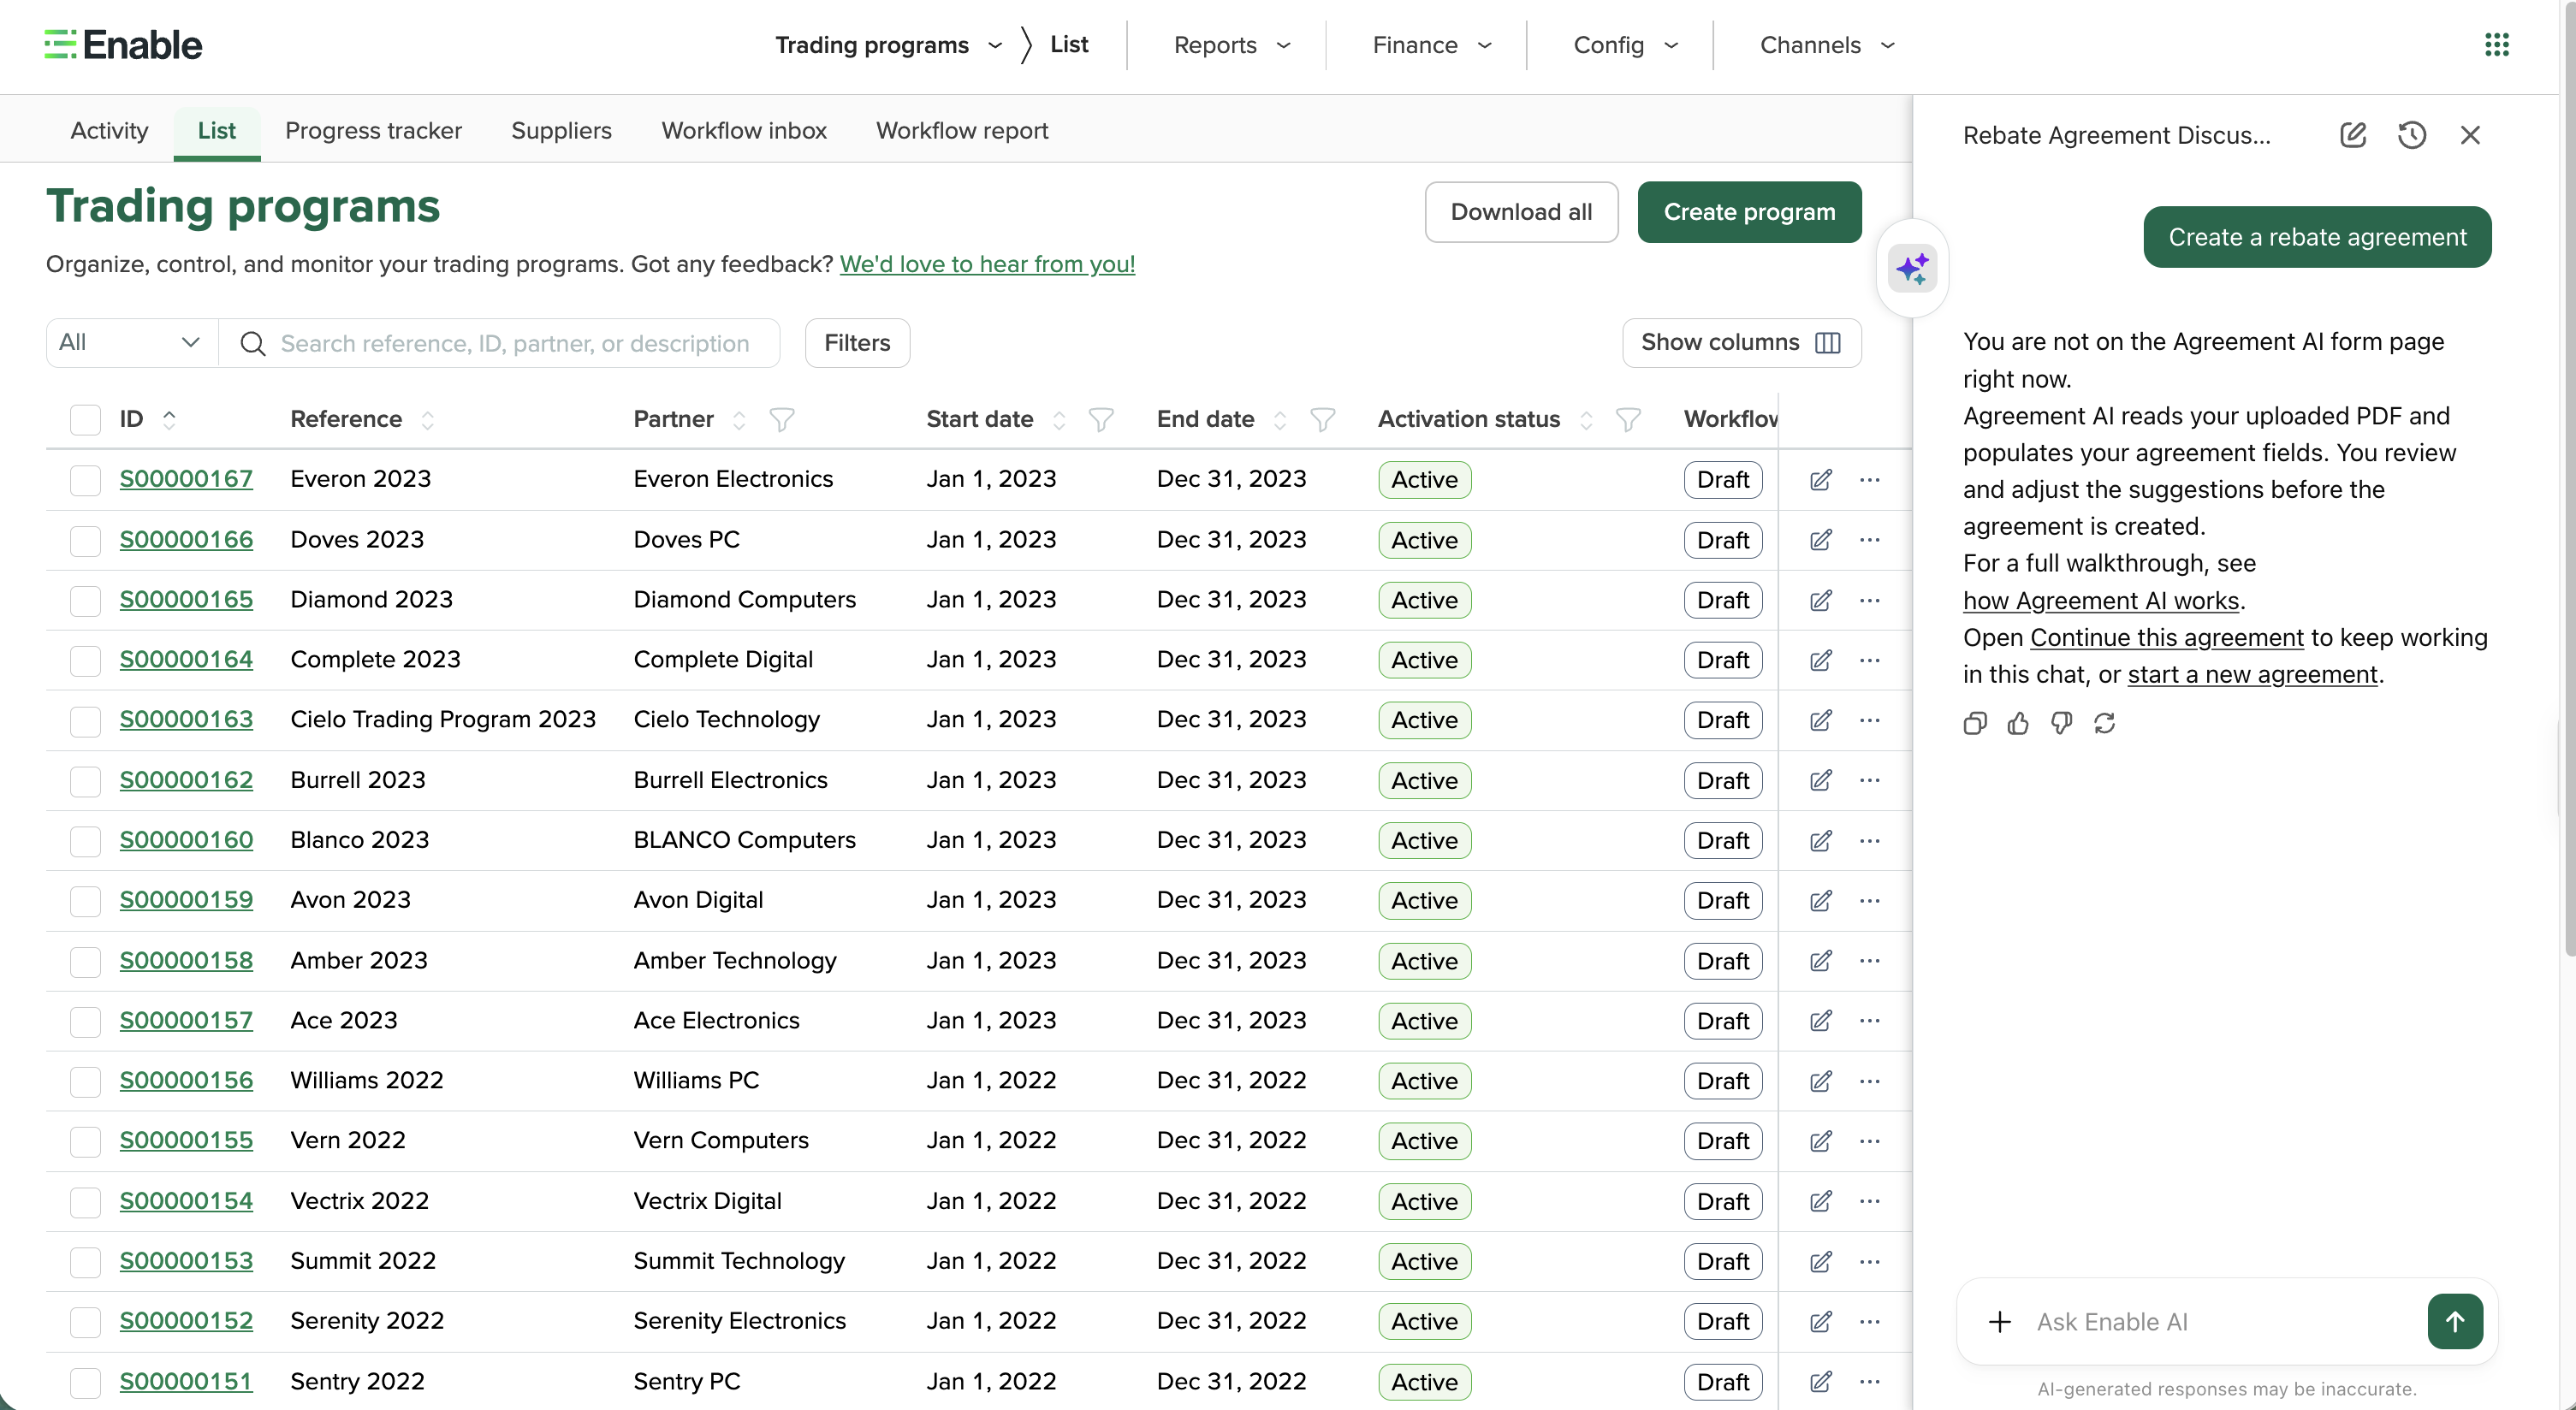This screenshot has width=2576, height=1410.
Task: Switch to the Activity tab
Action: click(109, 131)
